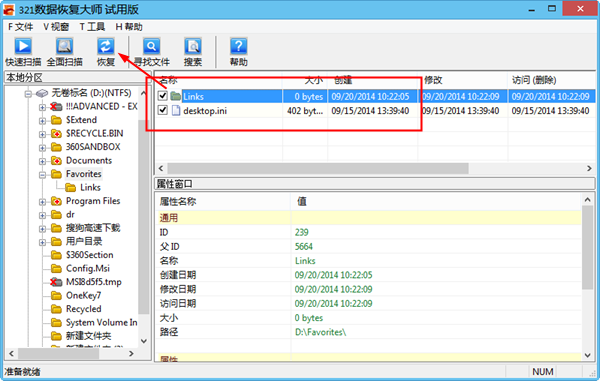This screenshot has height=381, width=600.
Task: Select the OneKey7 folder icon
Action: (56, 296)
